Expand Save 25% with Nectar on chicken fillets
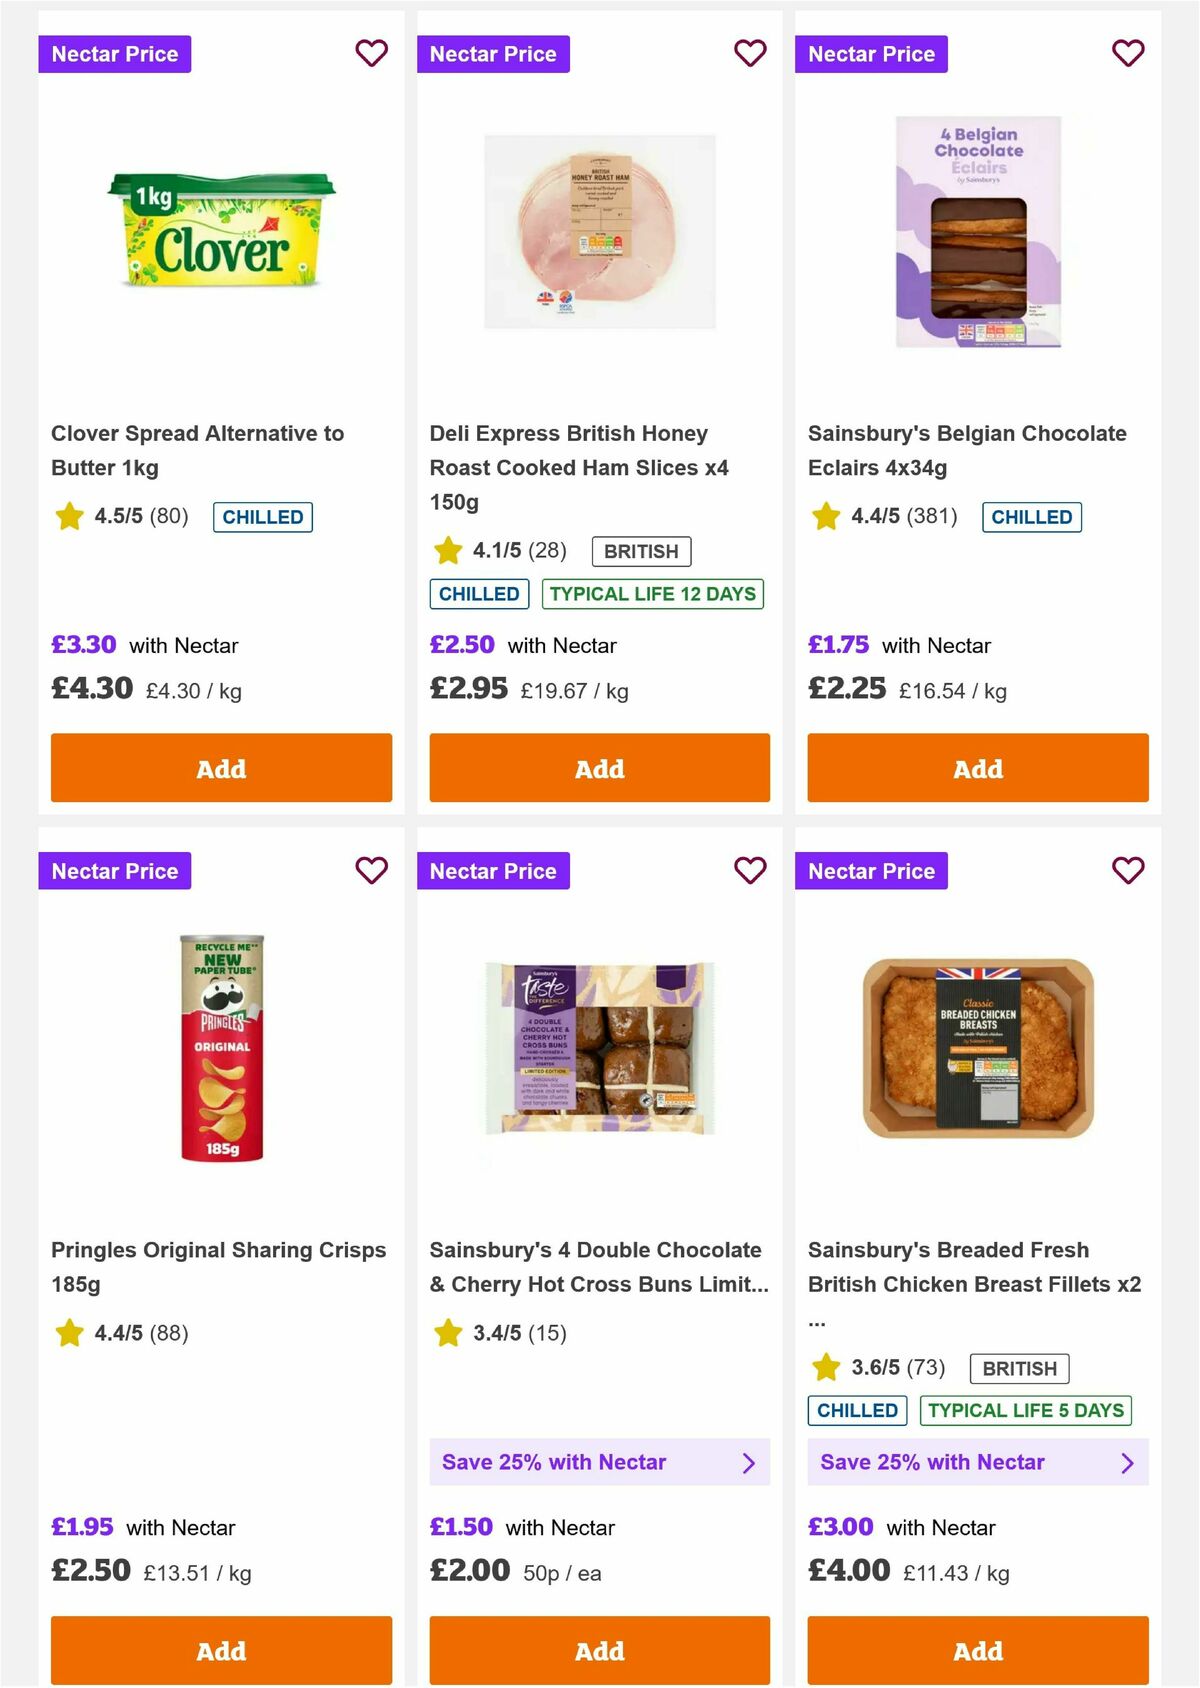This screenshot has width=1200, height=1688. (x=977, y=1462)
